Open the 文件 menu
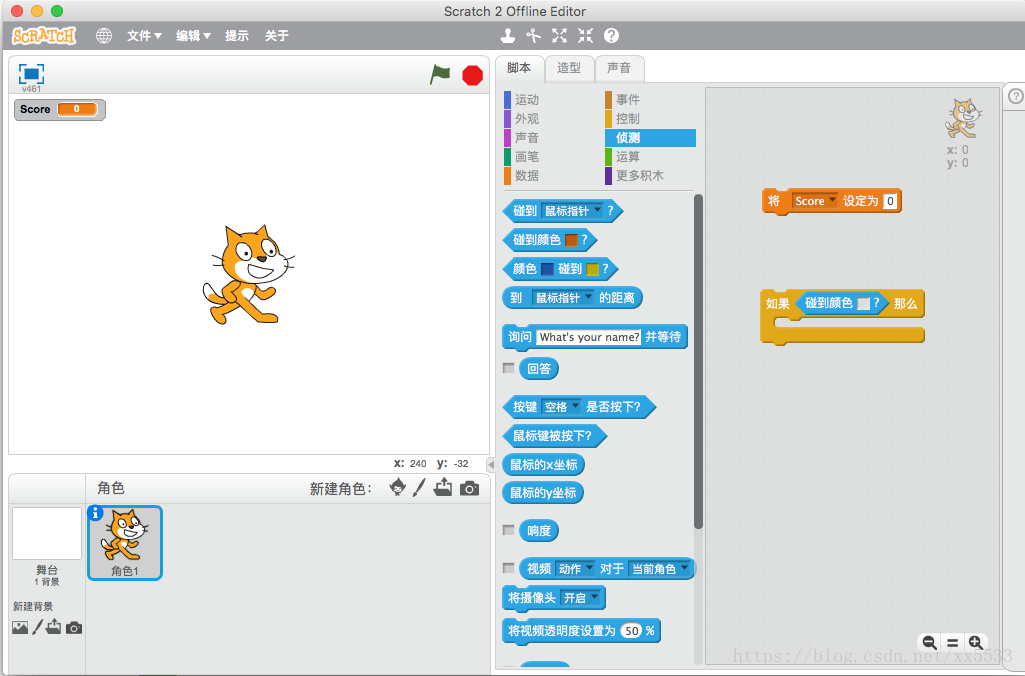Screen dimensions: 1025x676 pos(144,35)
